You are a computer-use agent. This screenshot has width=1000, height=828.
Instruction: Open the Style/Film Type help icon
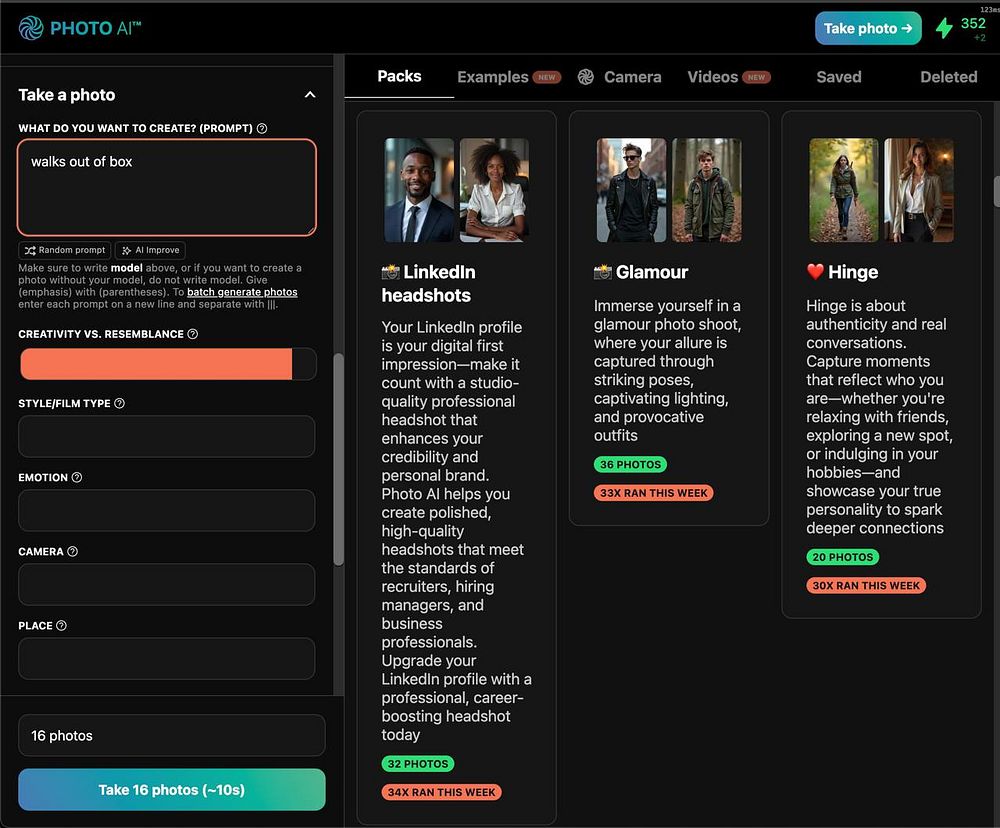[x=119, y=403]
